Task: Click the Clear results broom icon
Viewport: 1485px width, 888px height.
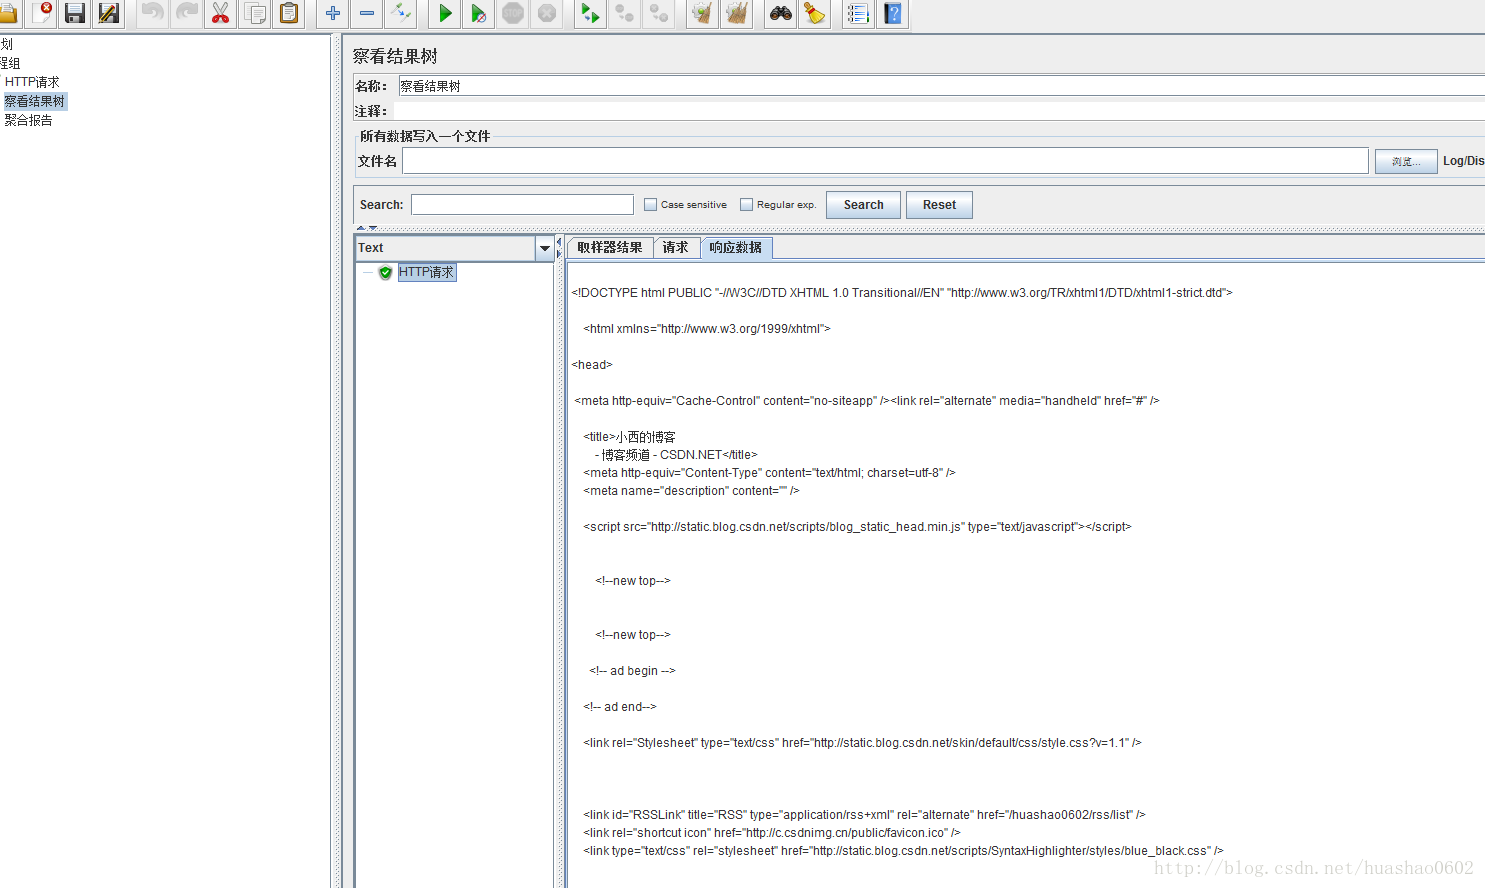Action: 702,13
